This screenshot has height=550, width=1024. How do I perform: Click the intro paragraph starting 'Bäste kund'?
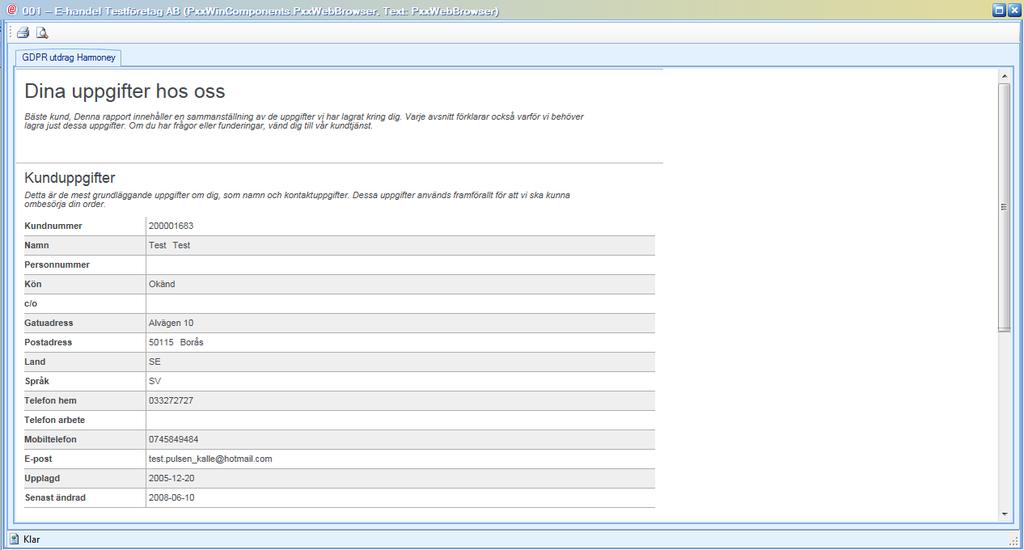pos(304,121)
